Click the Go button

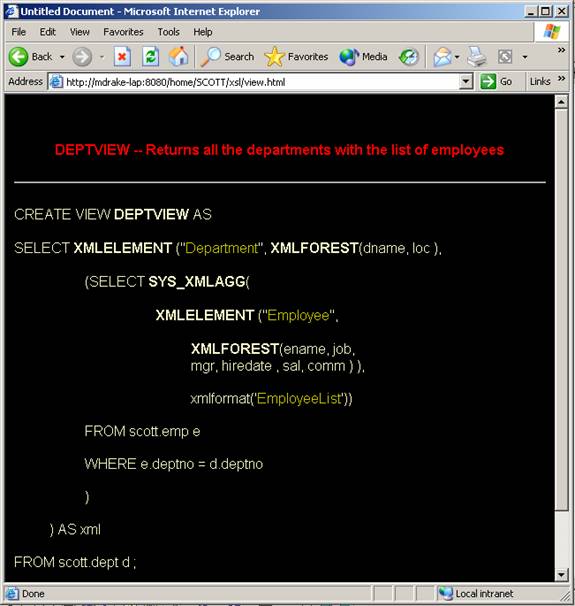(x=496, y=82)
